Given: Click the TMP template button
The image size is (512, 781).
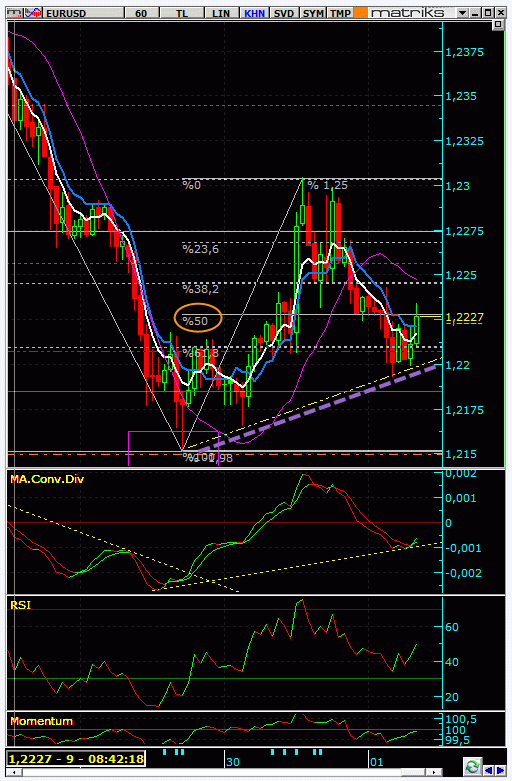Looking at the screenshot, I should [341, 13].
